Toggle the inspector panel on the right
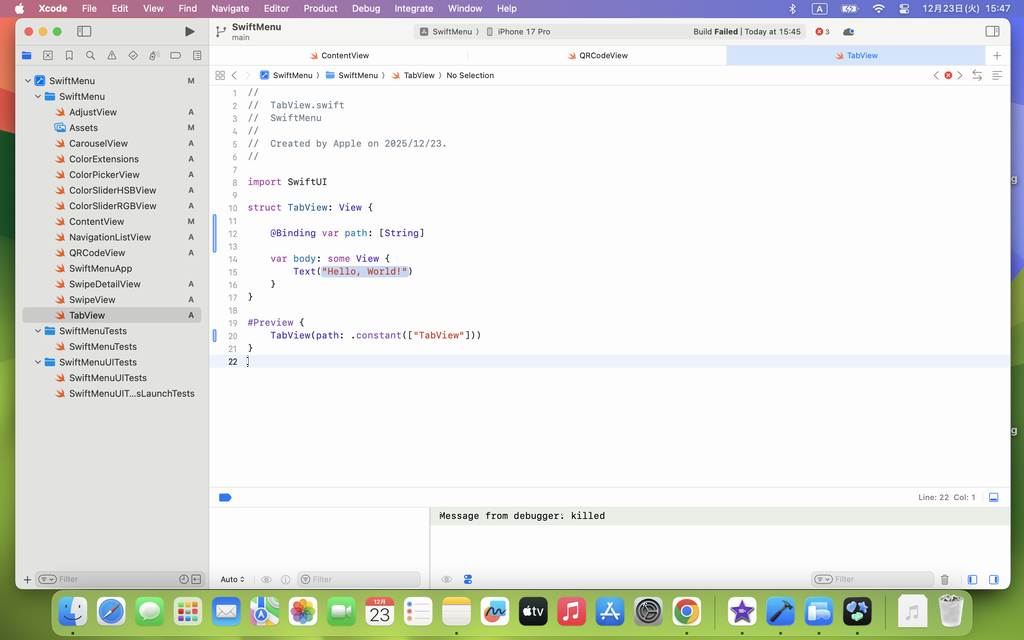1024x640 pixels. (992, 32)
